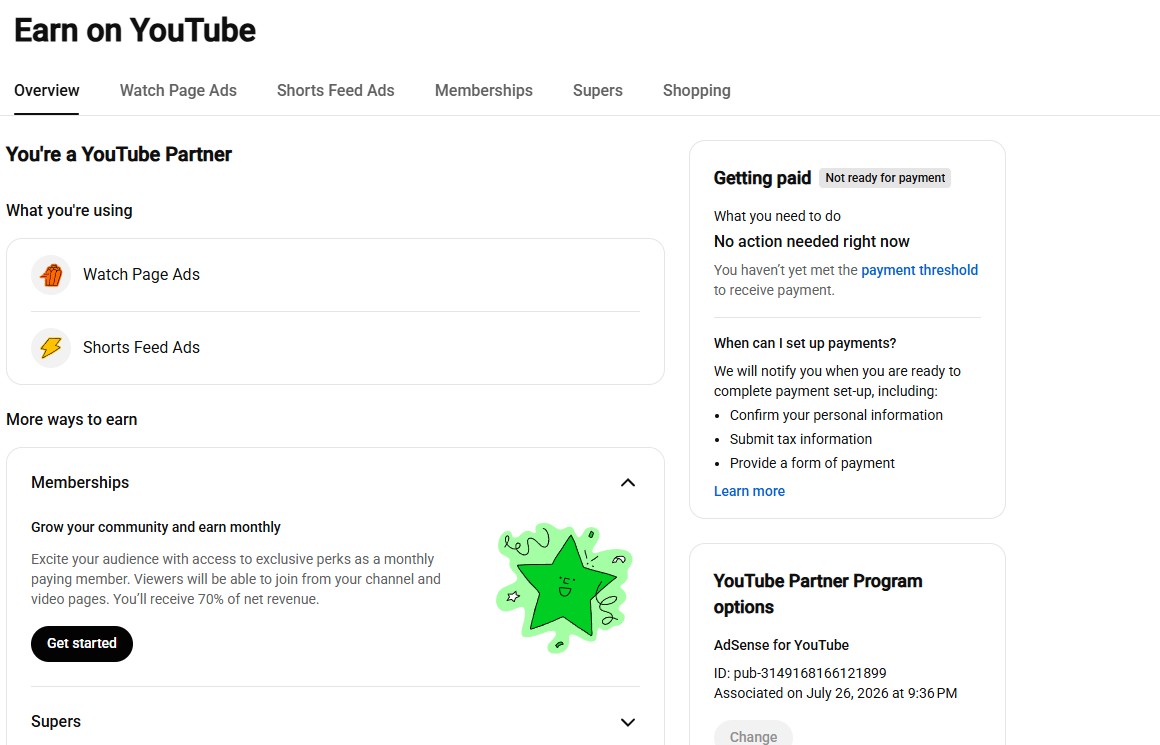1160x745 pixels.
Task: Click the Not ready for payment badge
Action: tap(885, 178)
